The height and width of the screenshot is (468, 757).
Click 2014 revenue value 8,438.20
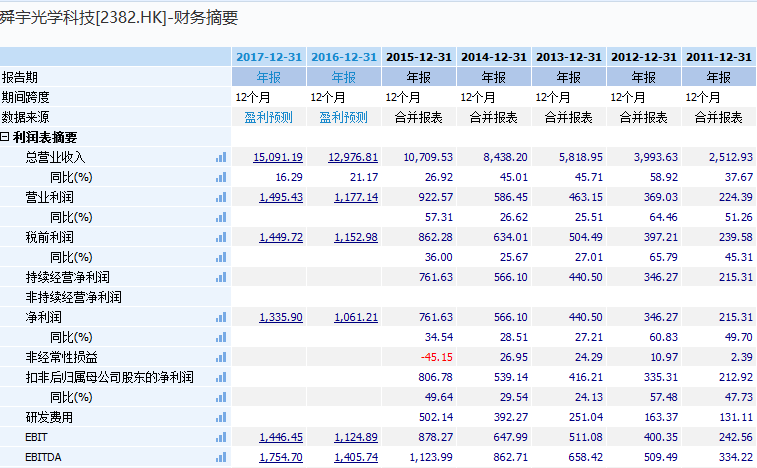[x=505, y=157]
